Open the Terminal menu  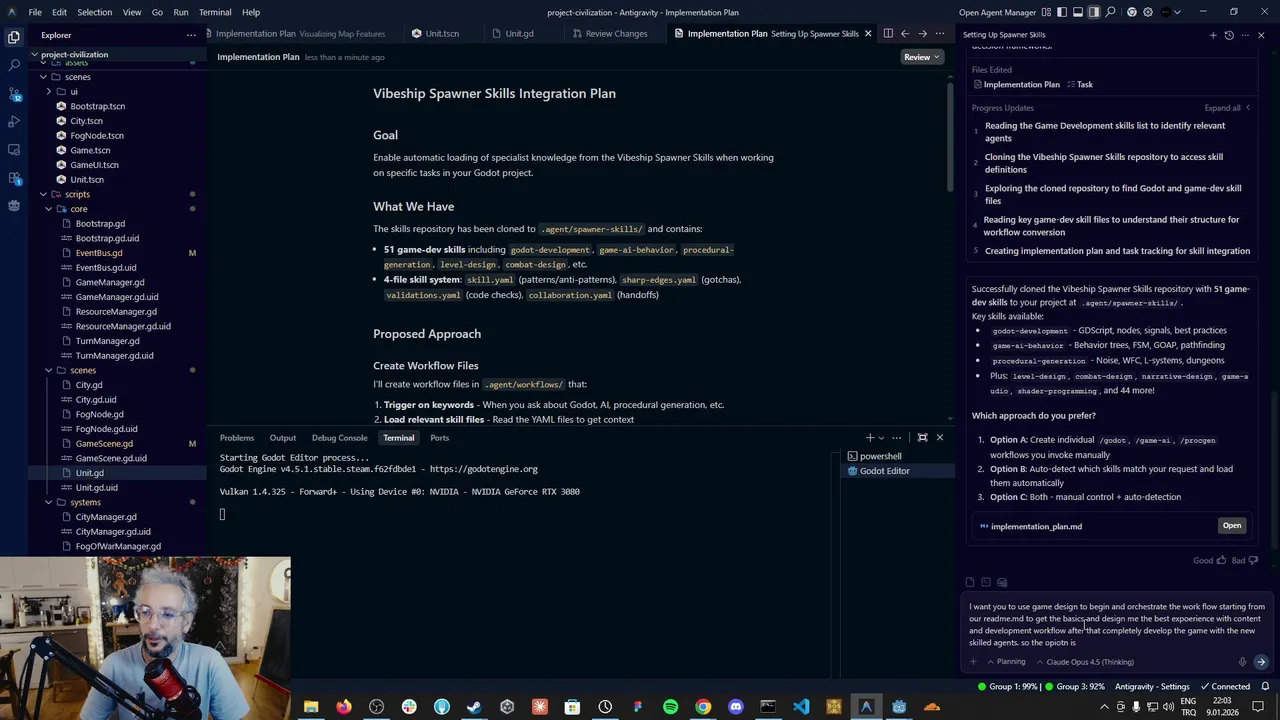215,12
